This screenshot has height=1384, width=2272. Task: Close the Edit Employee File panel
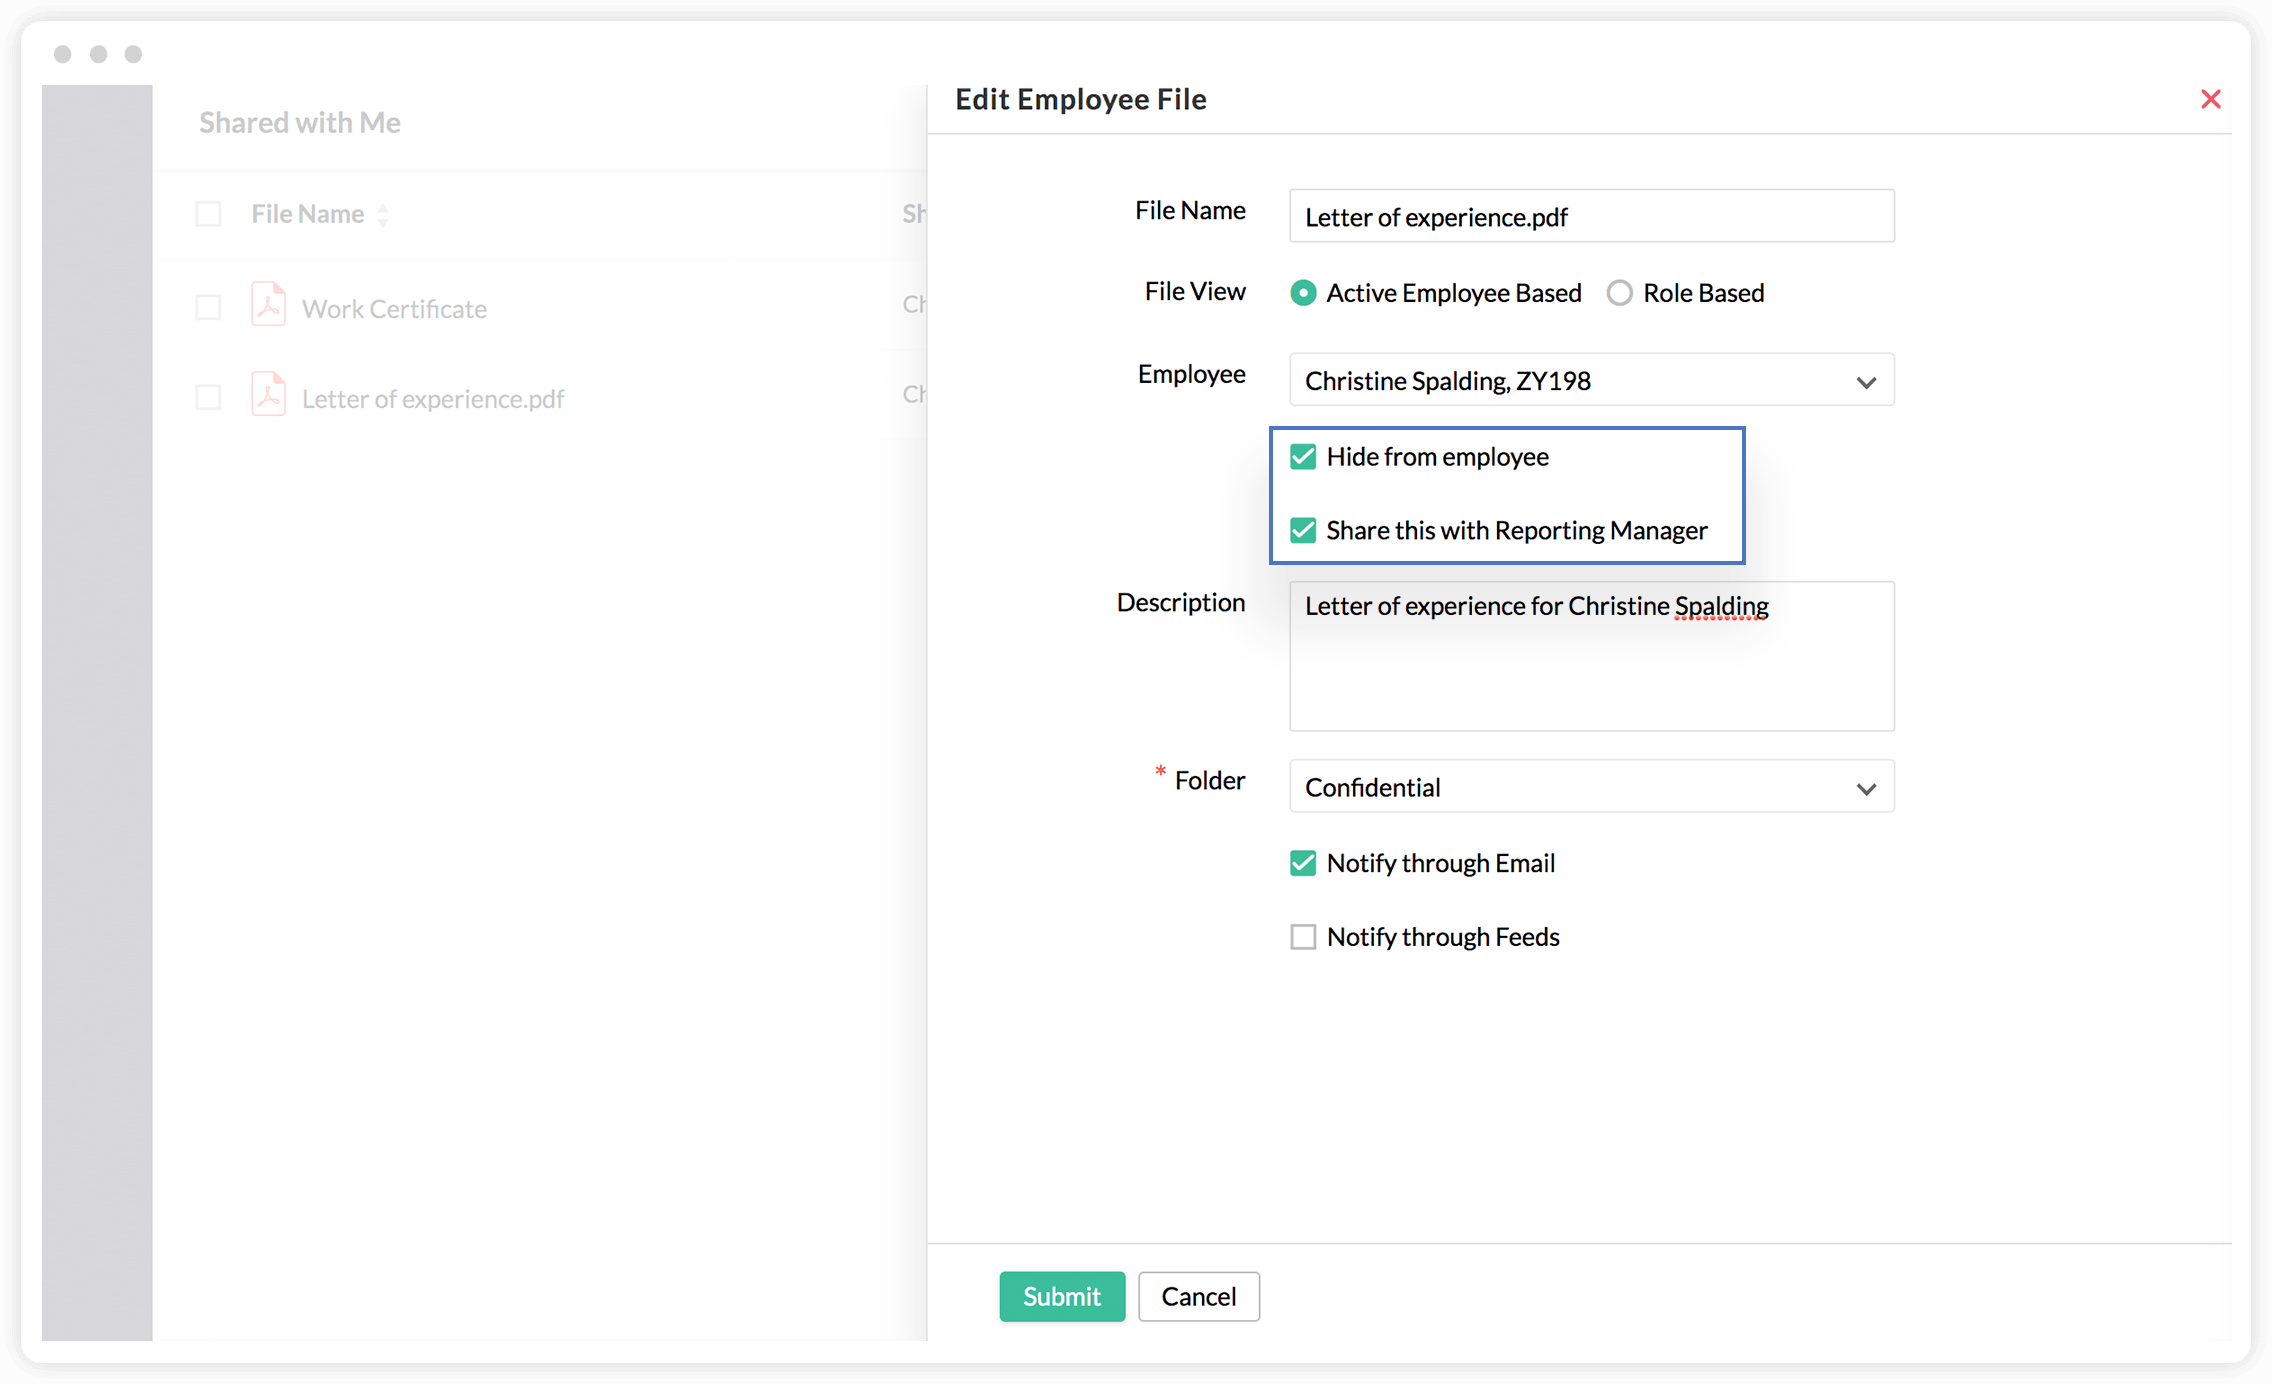coord(2210,99)
